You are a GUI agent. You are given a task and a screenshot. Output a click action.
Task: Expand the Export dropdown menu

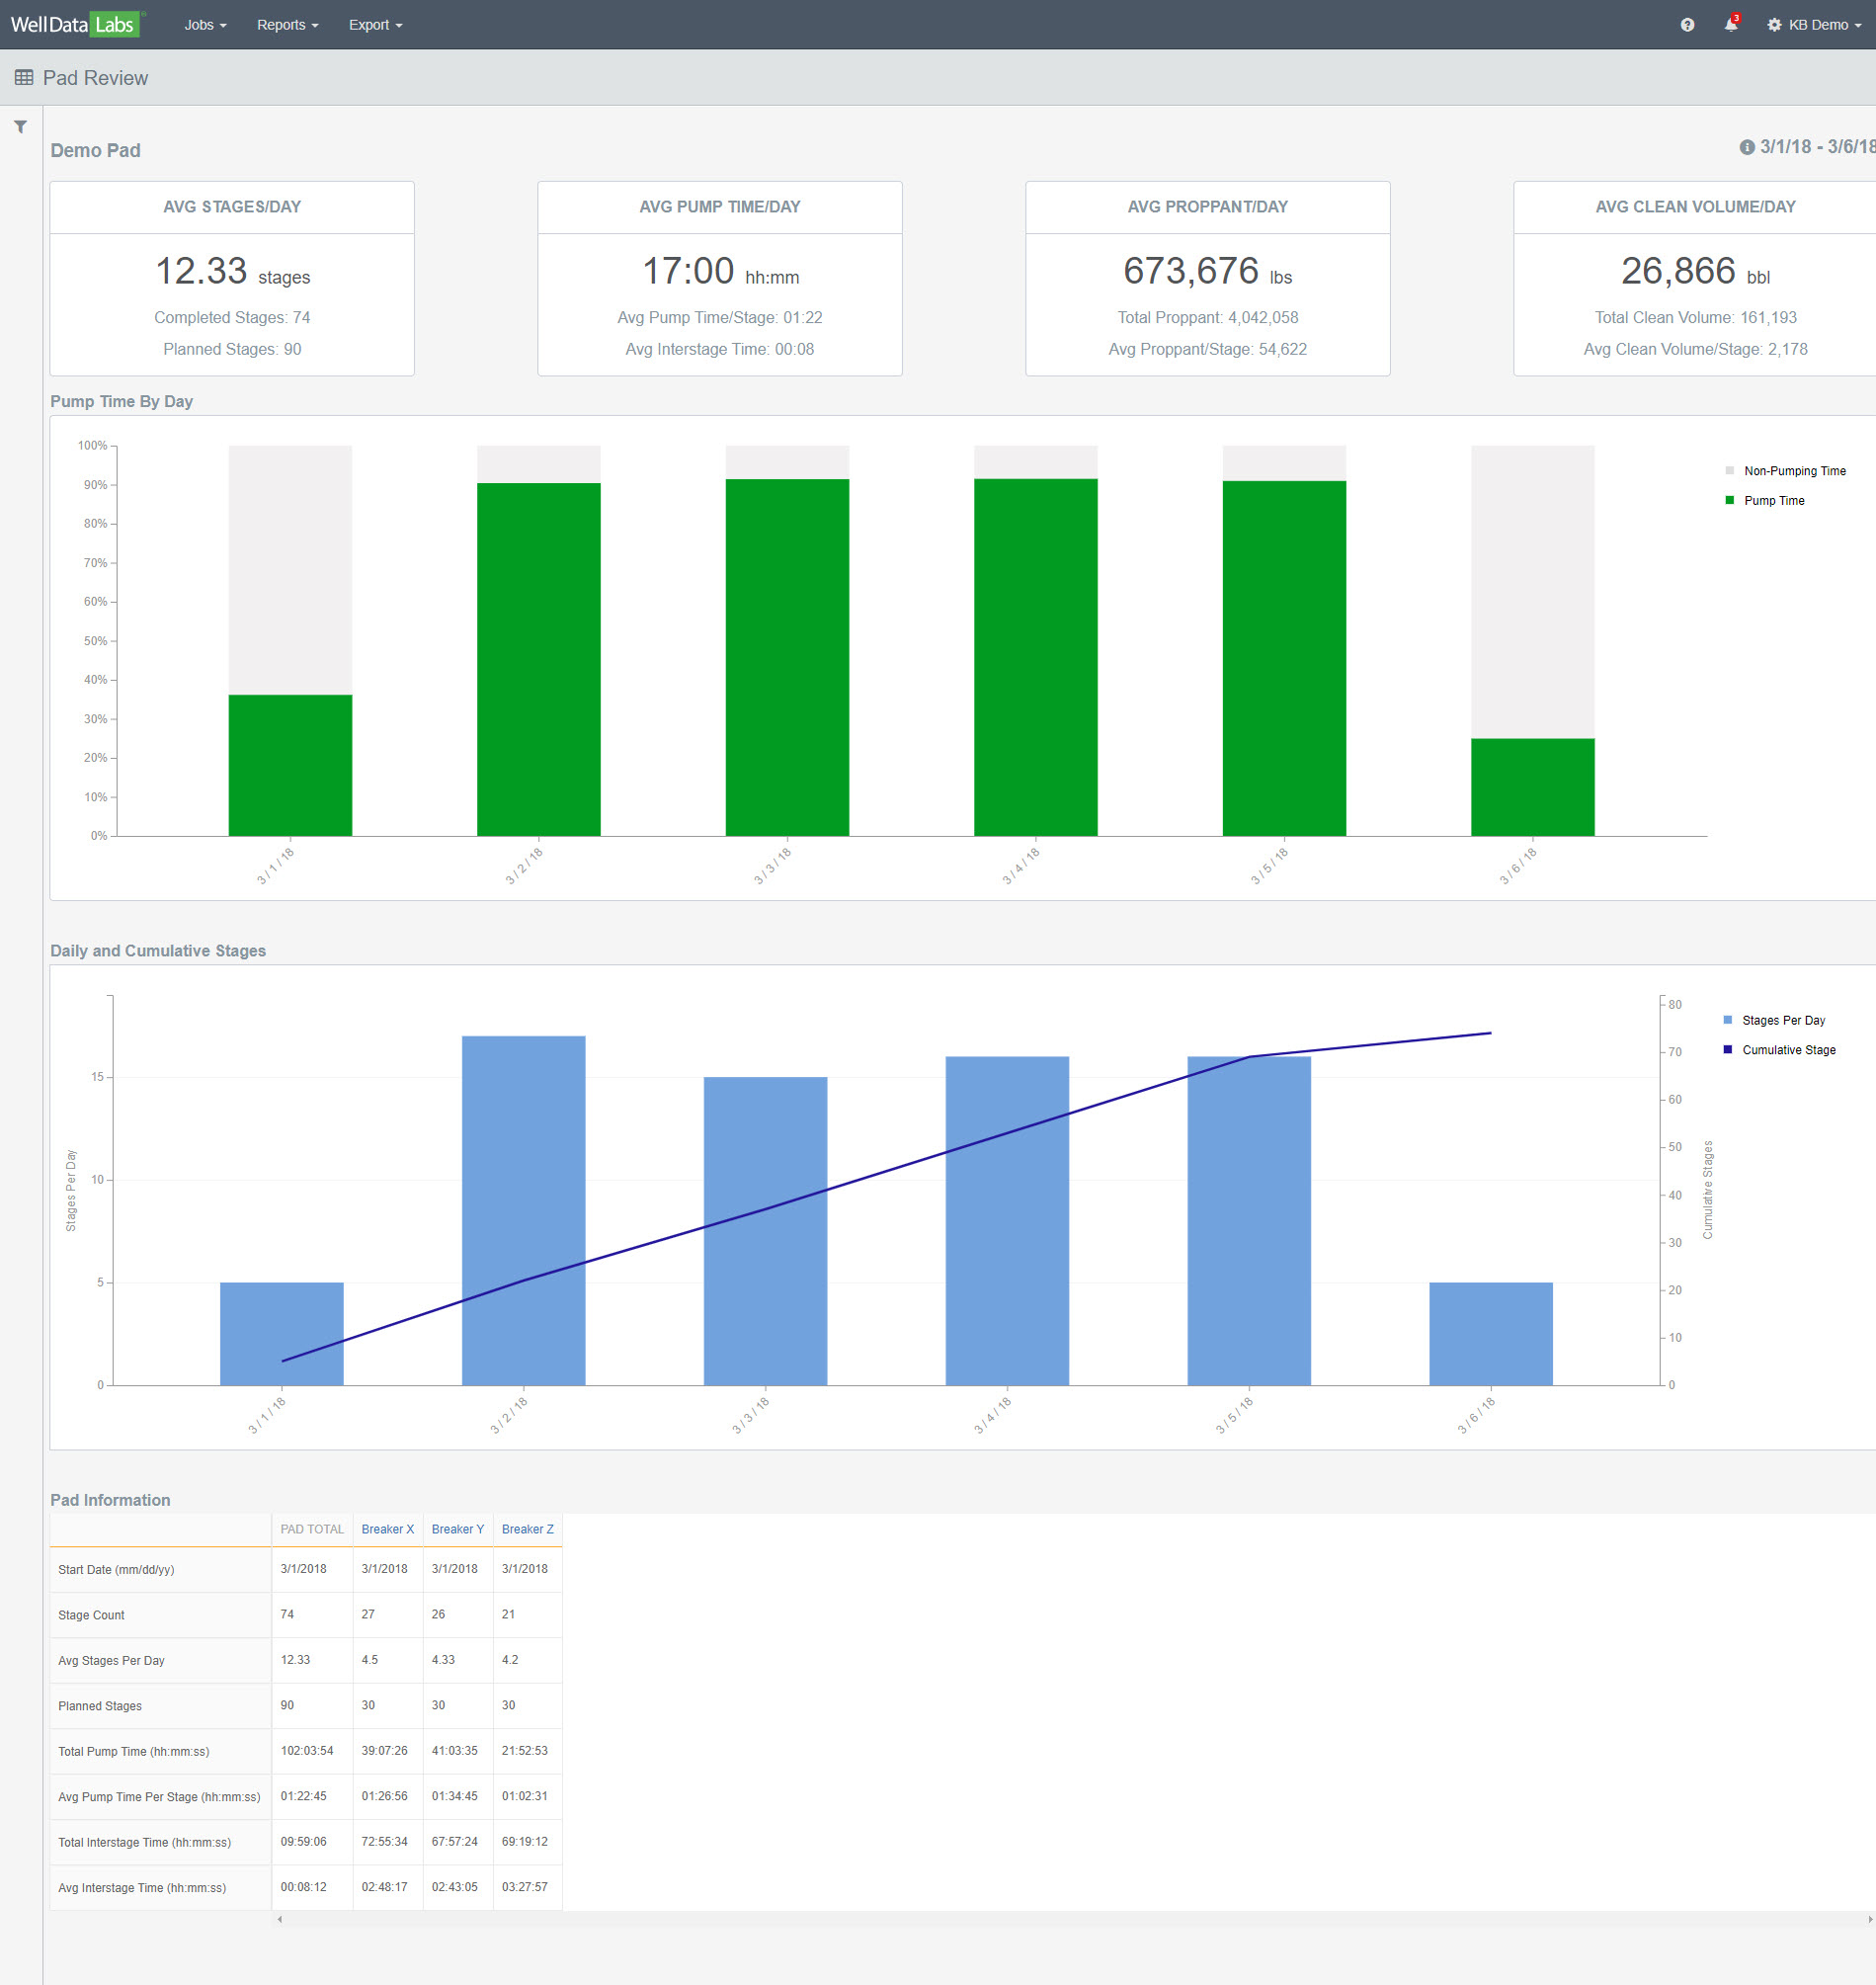(x=375, y=25)
